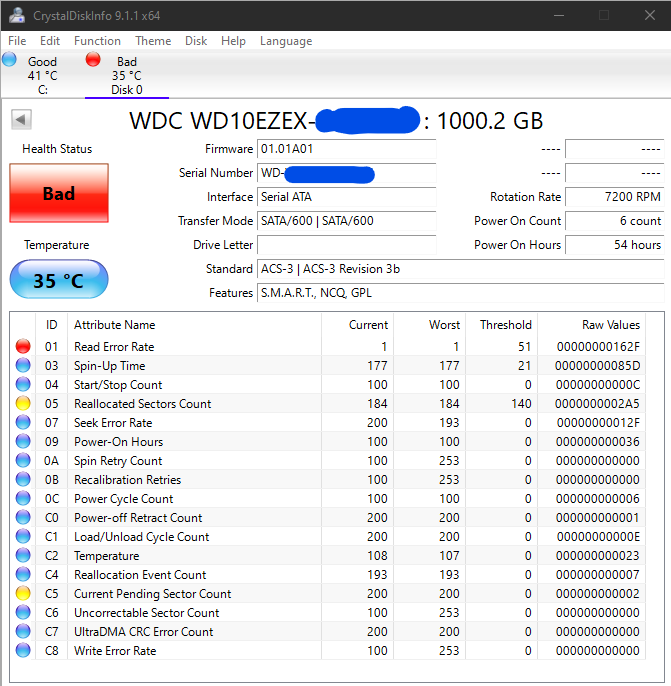The height and width of the screenshot is (686, 671).
Task: Click the red Bad health status button
Action: tap(59, 193)
